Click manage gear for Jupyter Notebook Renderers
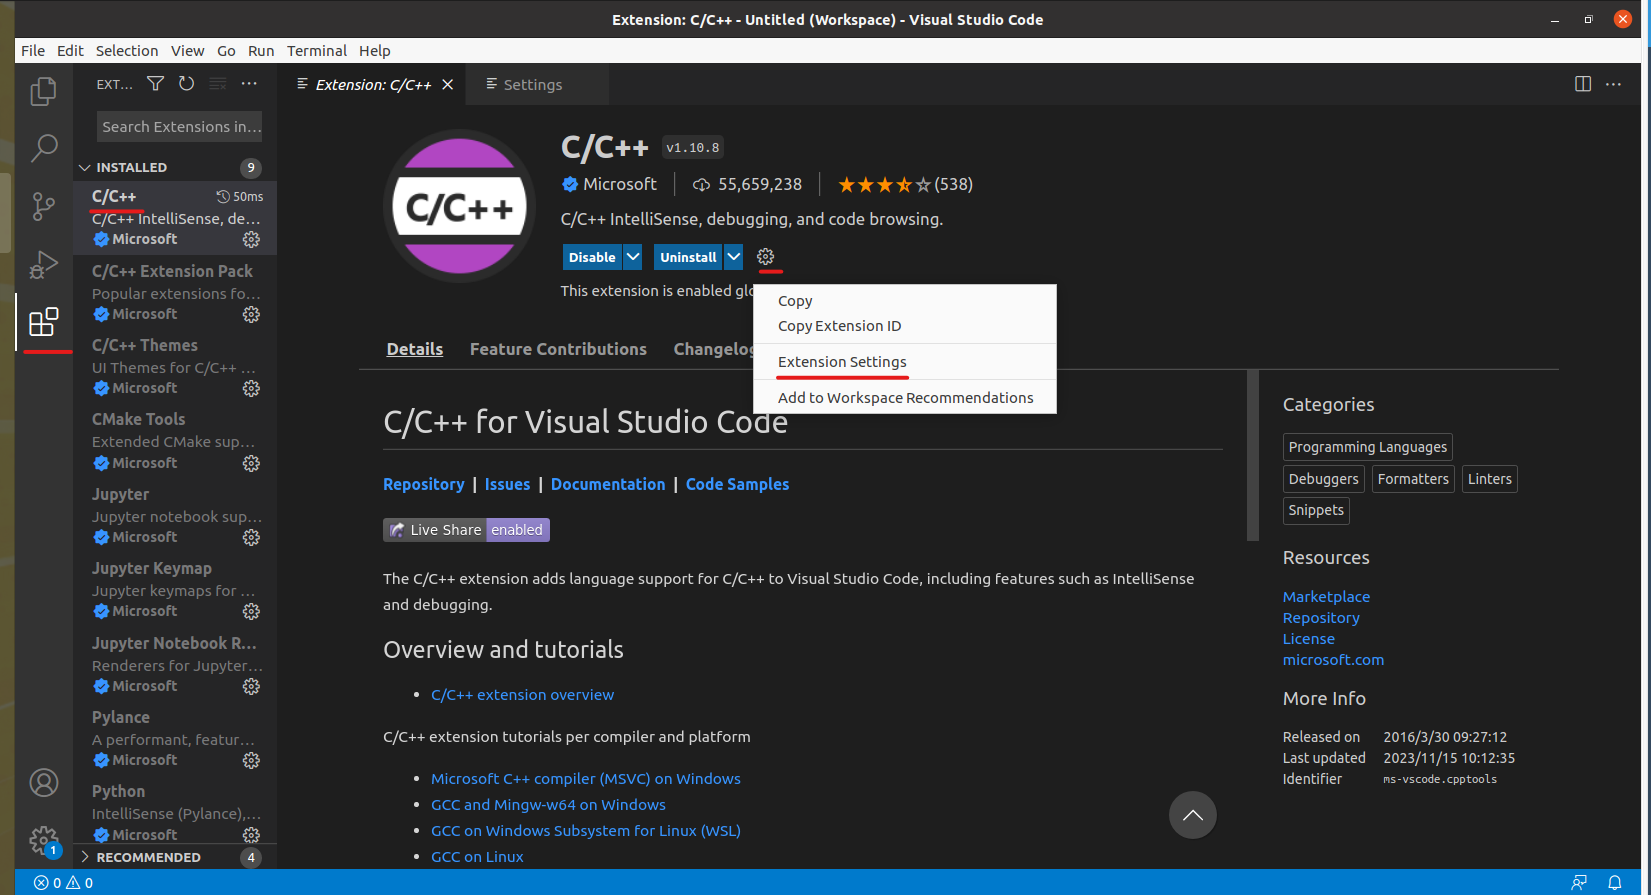 point(251,686)
